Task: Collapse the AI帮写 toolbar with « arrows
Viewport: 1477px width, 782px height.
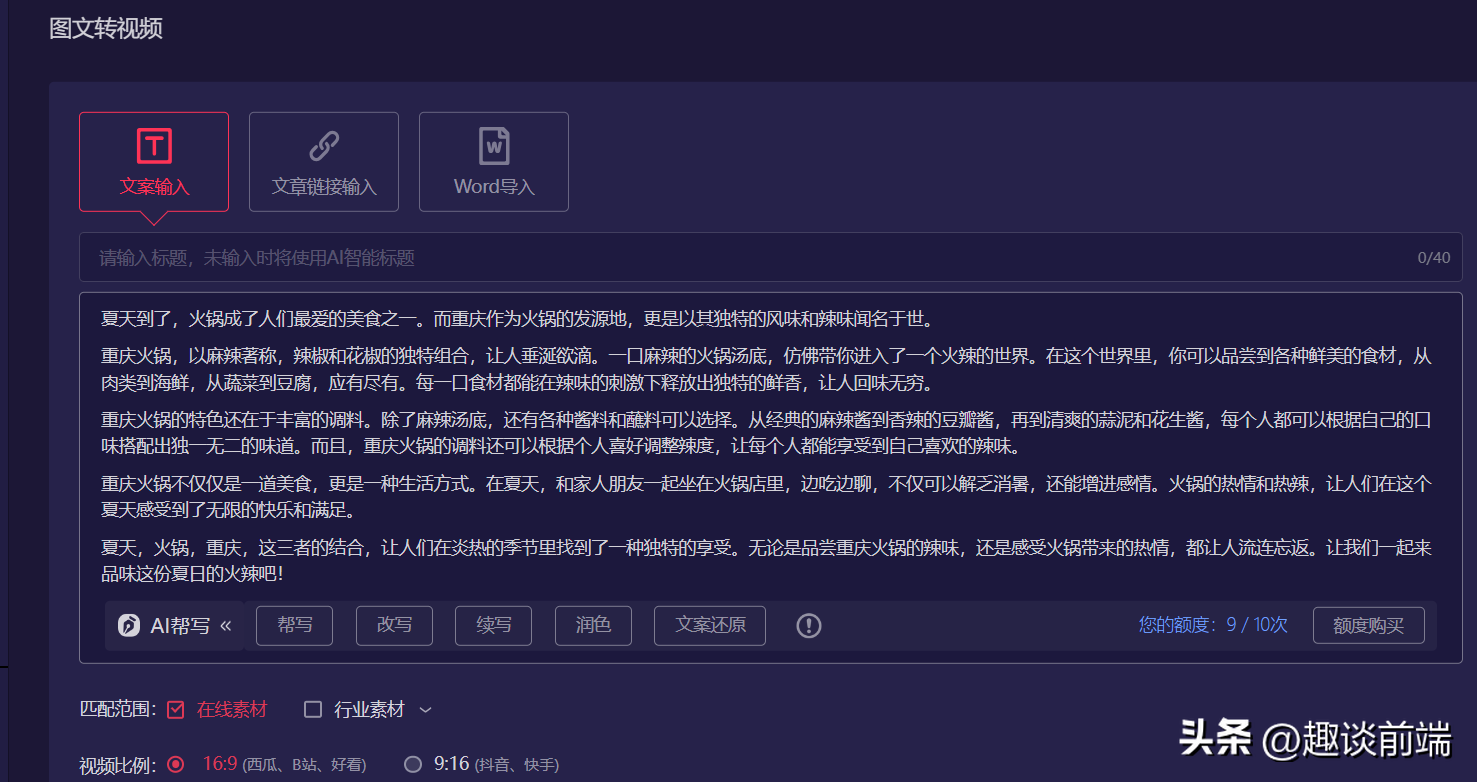Action: point(226,626)
